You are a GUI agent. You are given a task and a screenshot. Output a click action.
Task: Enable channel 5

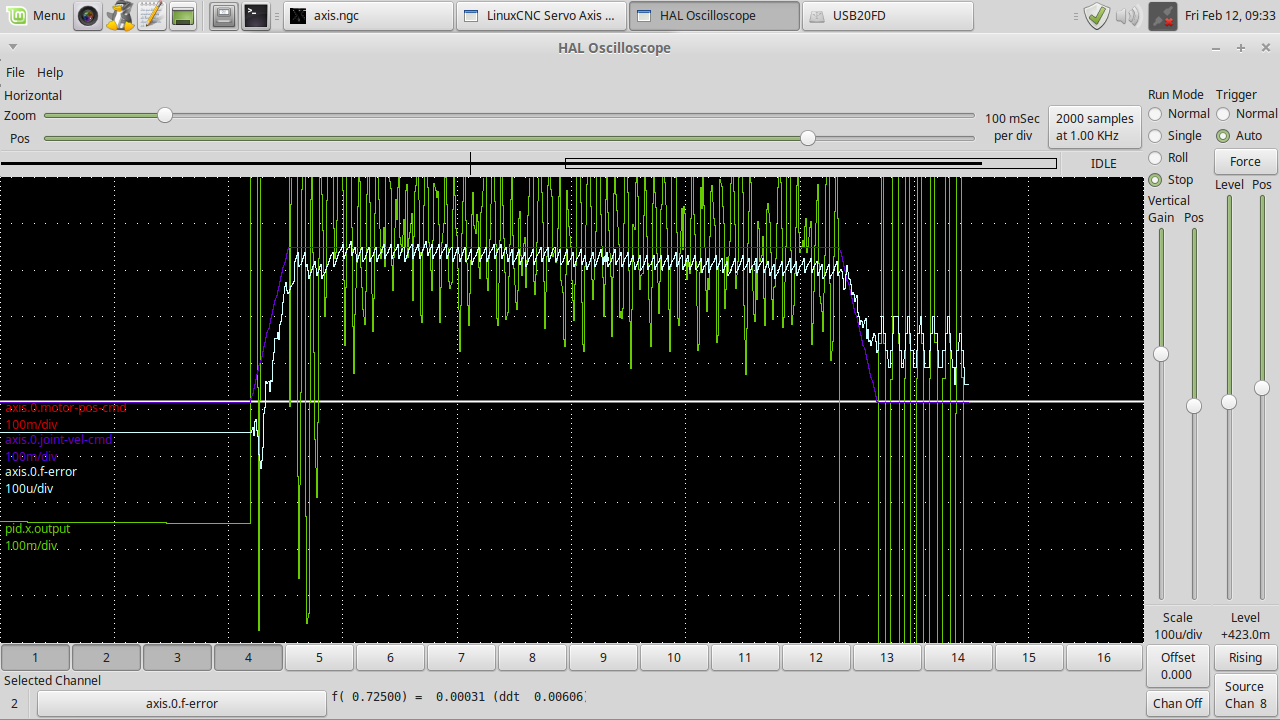pyautogui.click(x=319, y=657)
